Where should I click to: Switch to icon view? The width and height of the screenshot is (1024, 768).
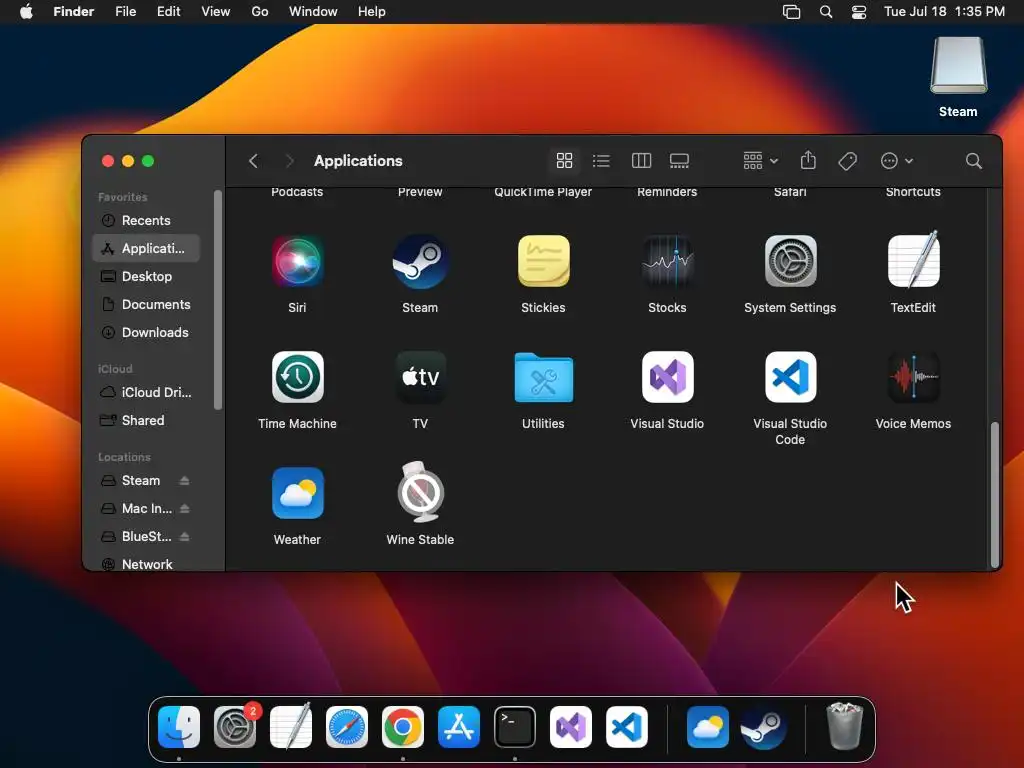pyautogui.click(x=564, y=161)
